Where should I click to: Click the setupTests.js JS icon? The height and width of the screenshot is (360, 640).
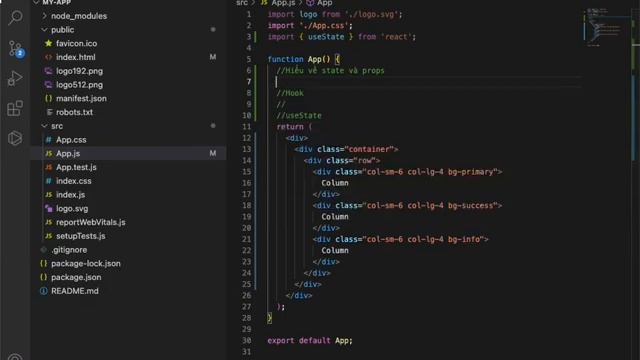[49, 236]
